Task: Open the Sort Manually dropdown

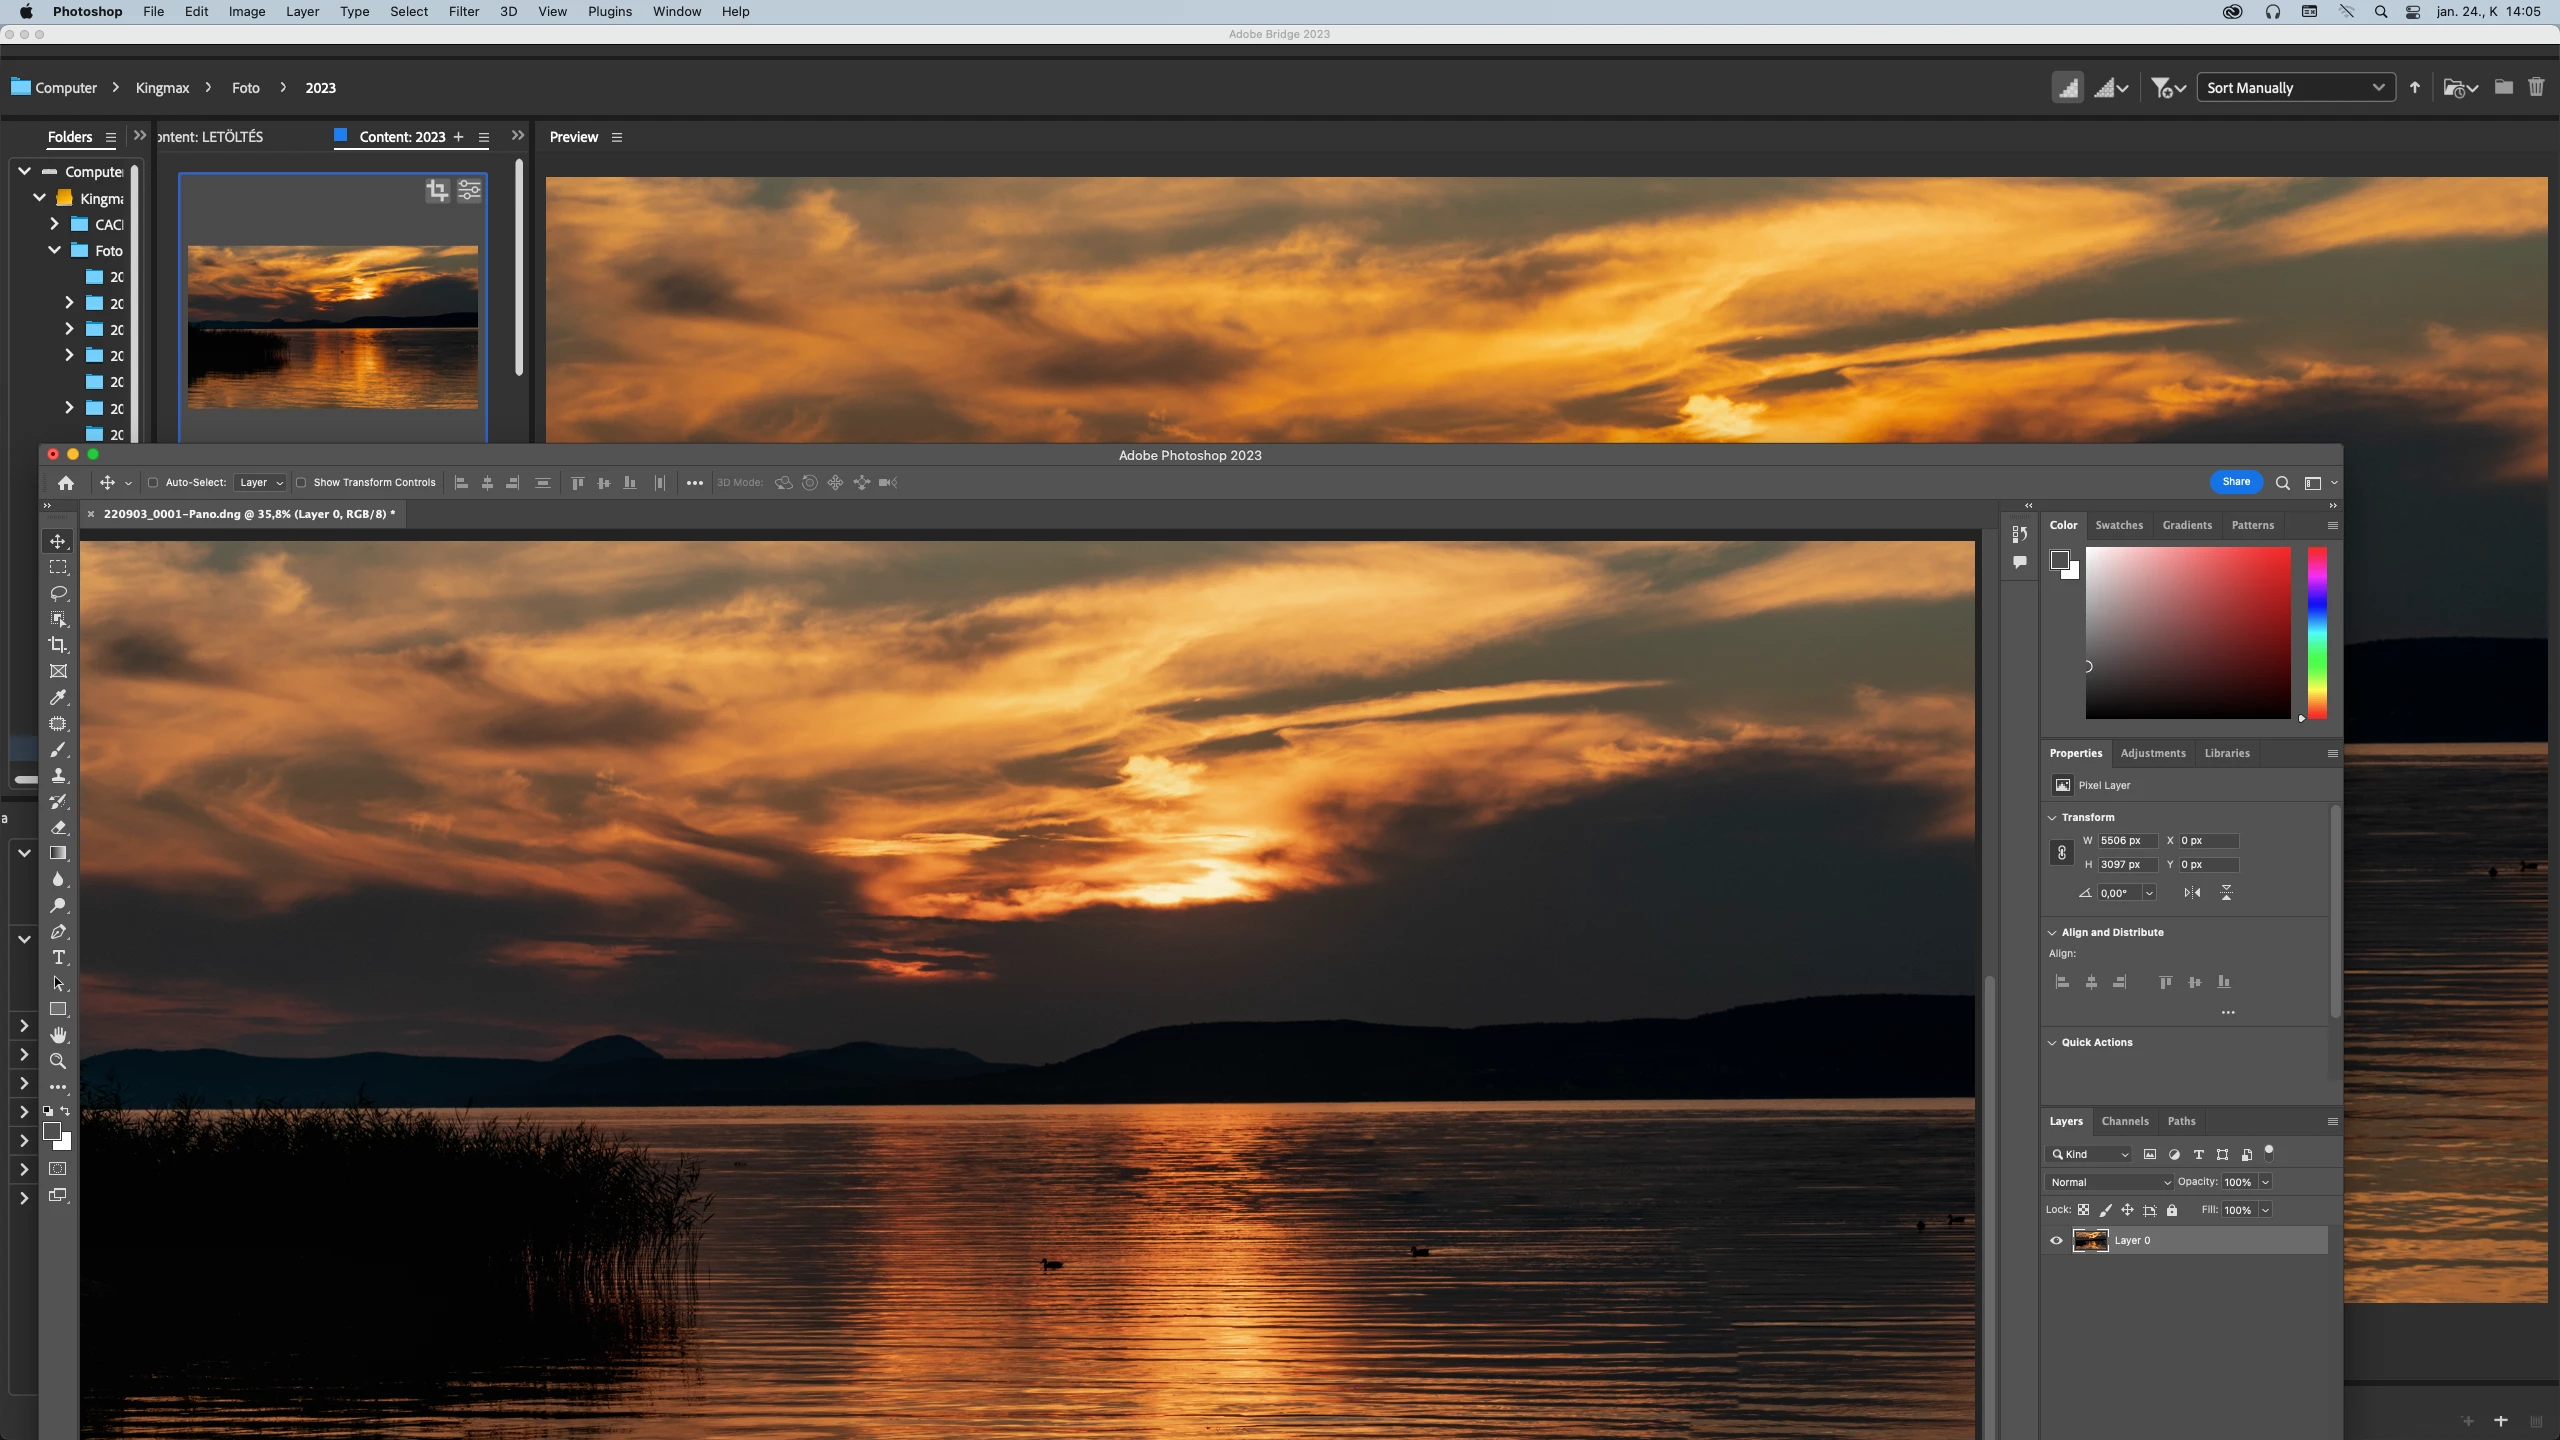Action: click(2295, 88)
